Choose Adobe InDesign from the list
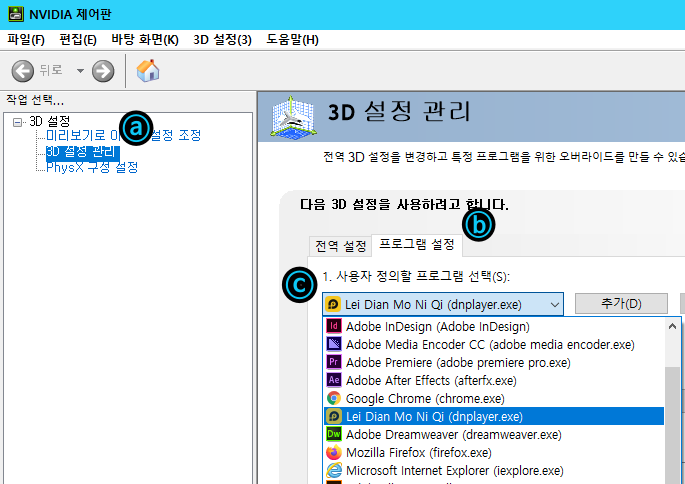685x484 pixels. coord(494,326)
